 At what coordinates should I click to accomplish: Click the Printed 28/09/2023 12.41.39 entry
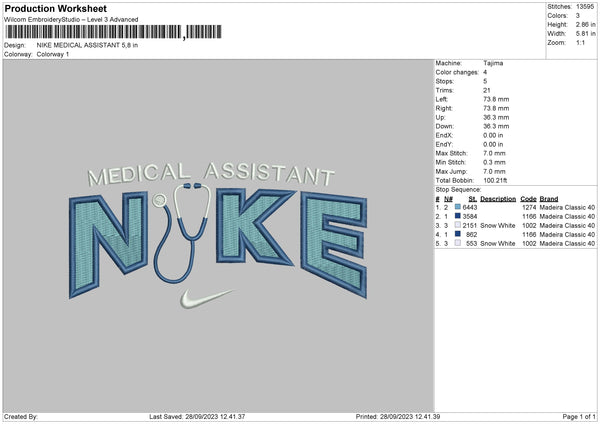[398, 416]
